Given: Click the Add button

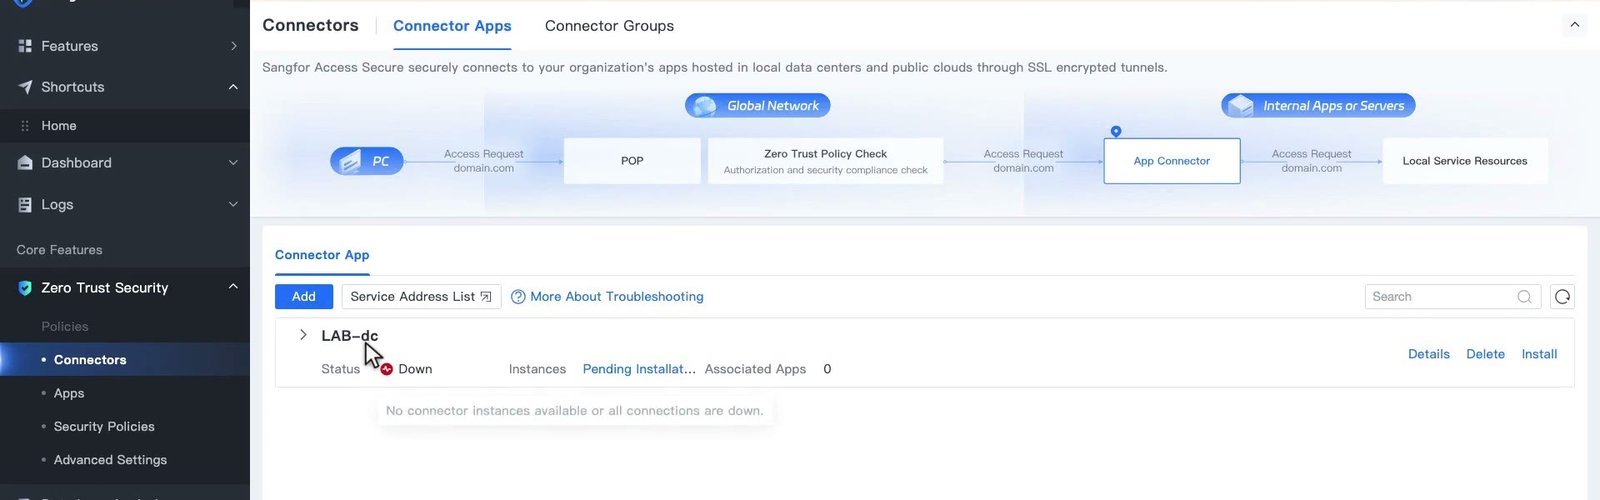Looking at the screenshot, I should tap(303, 297).
